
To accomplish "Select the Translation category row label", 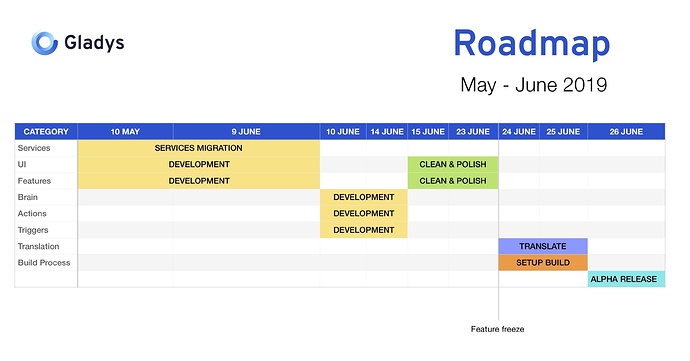I will pos(38,246).
